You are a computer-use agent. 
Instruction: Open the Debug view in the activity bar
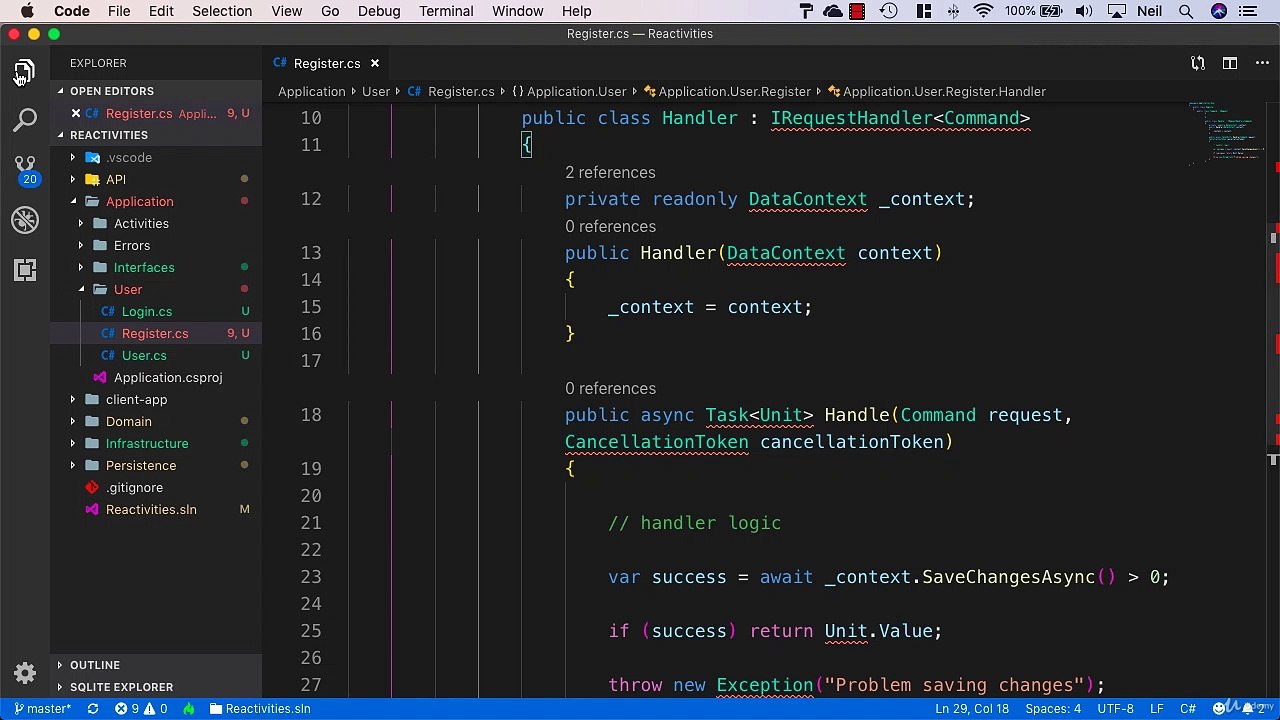point(25,220)
